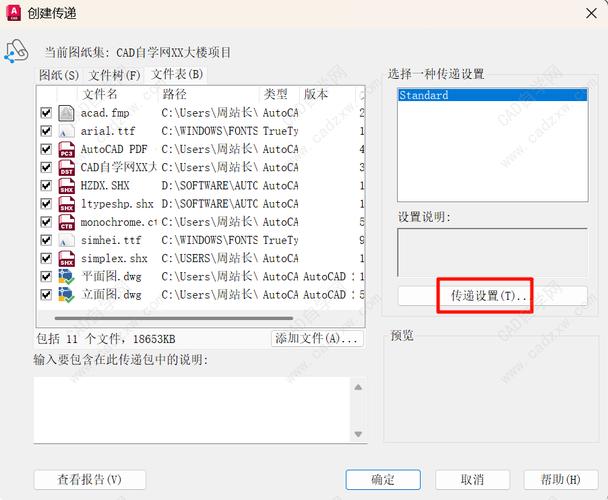Switch to the 图纸(S) tab
Screen dimensions: 608x500
click(x=59, y=75)
